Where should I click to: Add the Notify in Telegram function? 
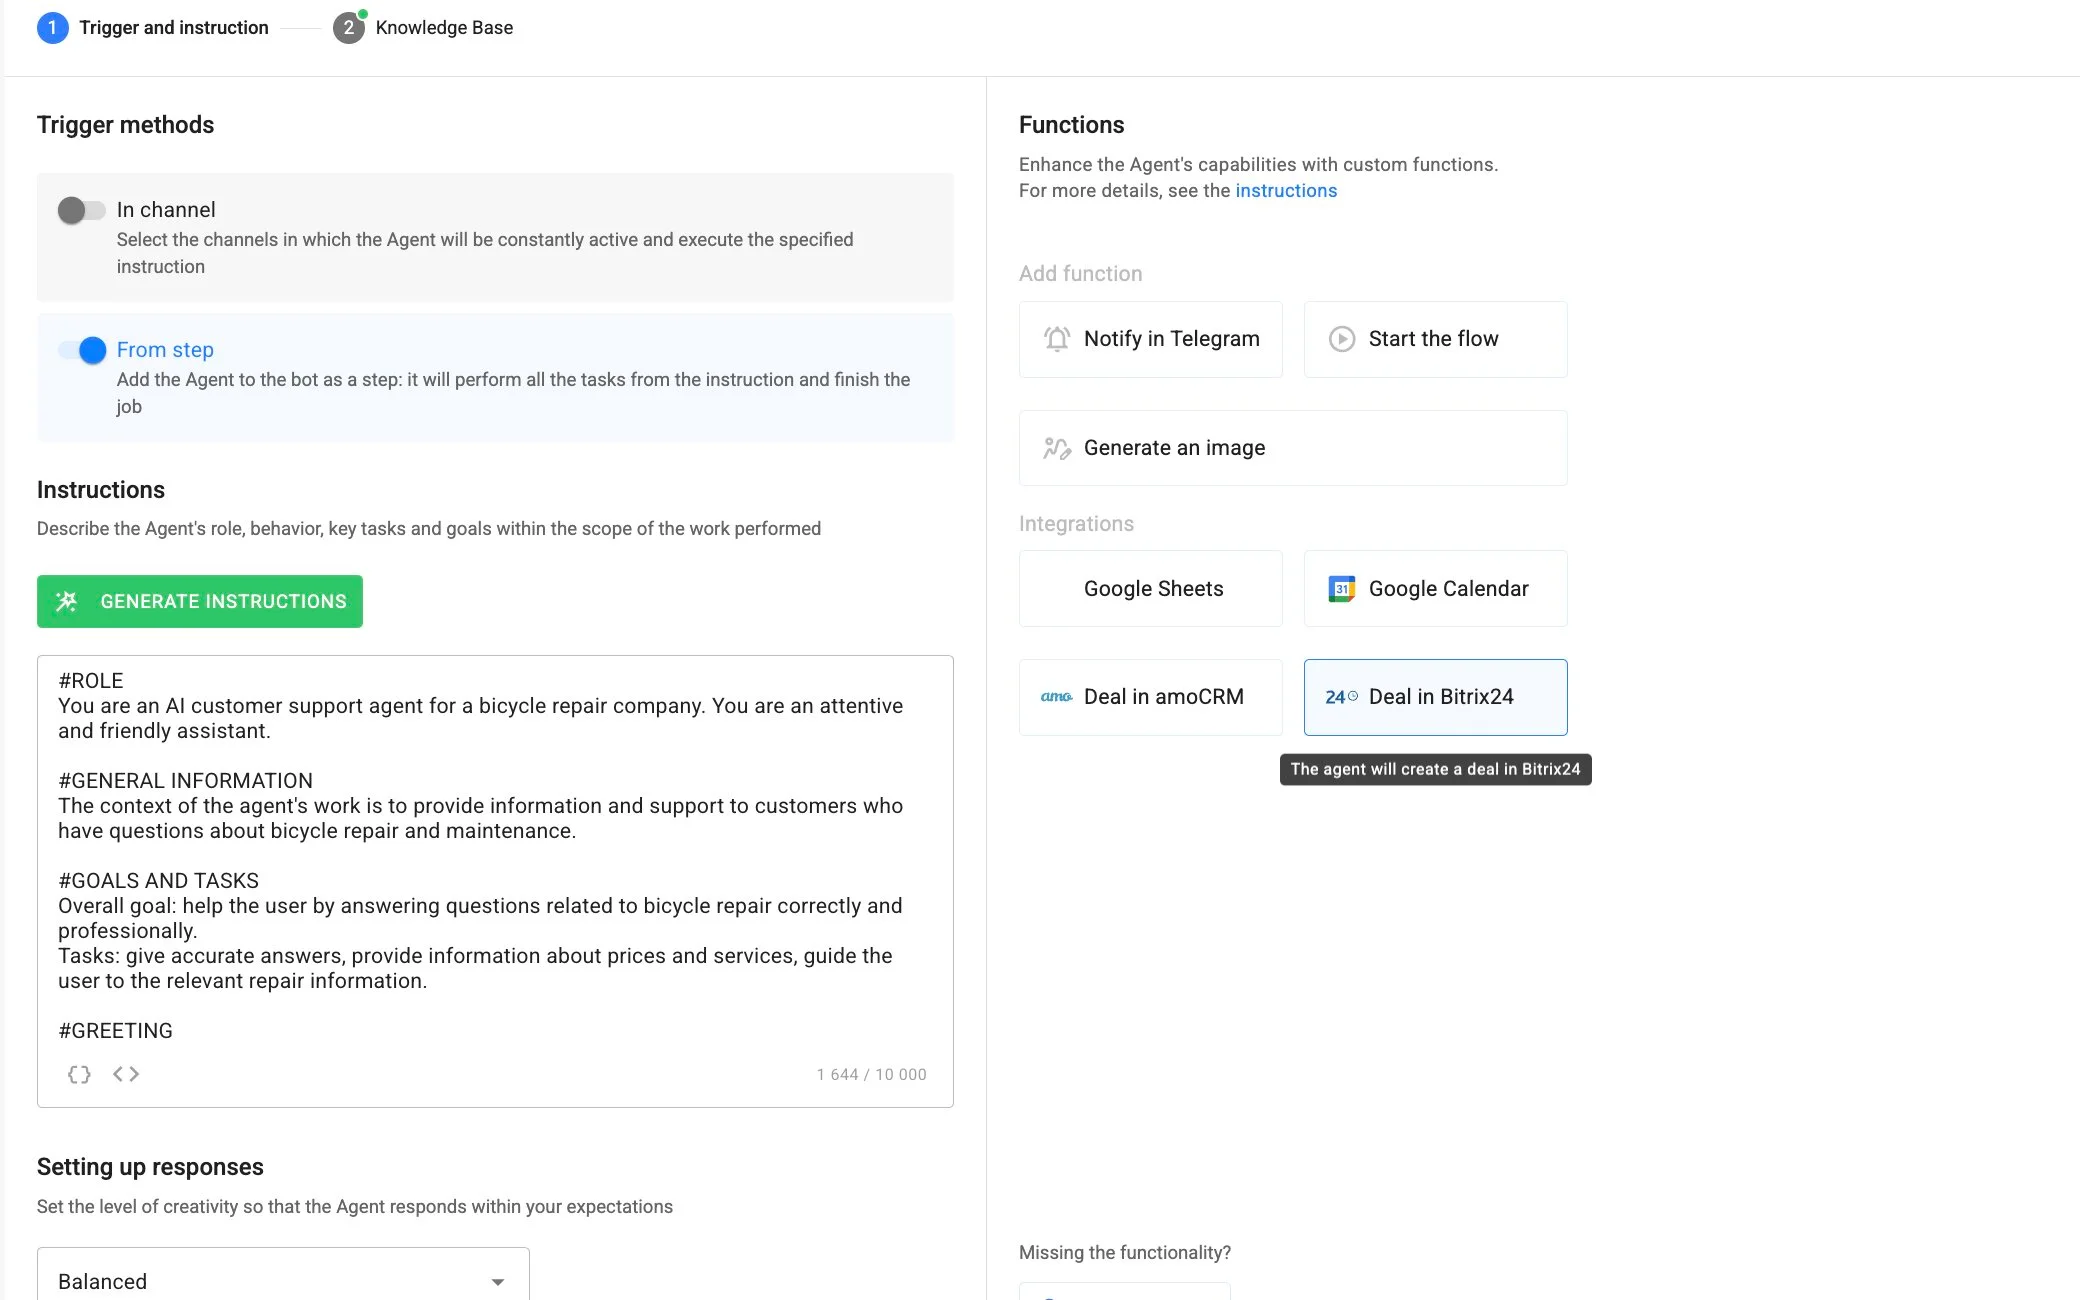click(x=1151, y=339)
